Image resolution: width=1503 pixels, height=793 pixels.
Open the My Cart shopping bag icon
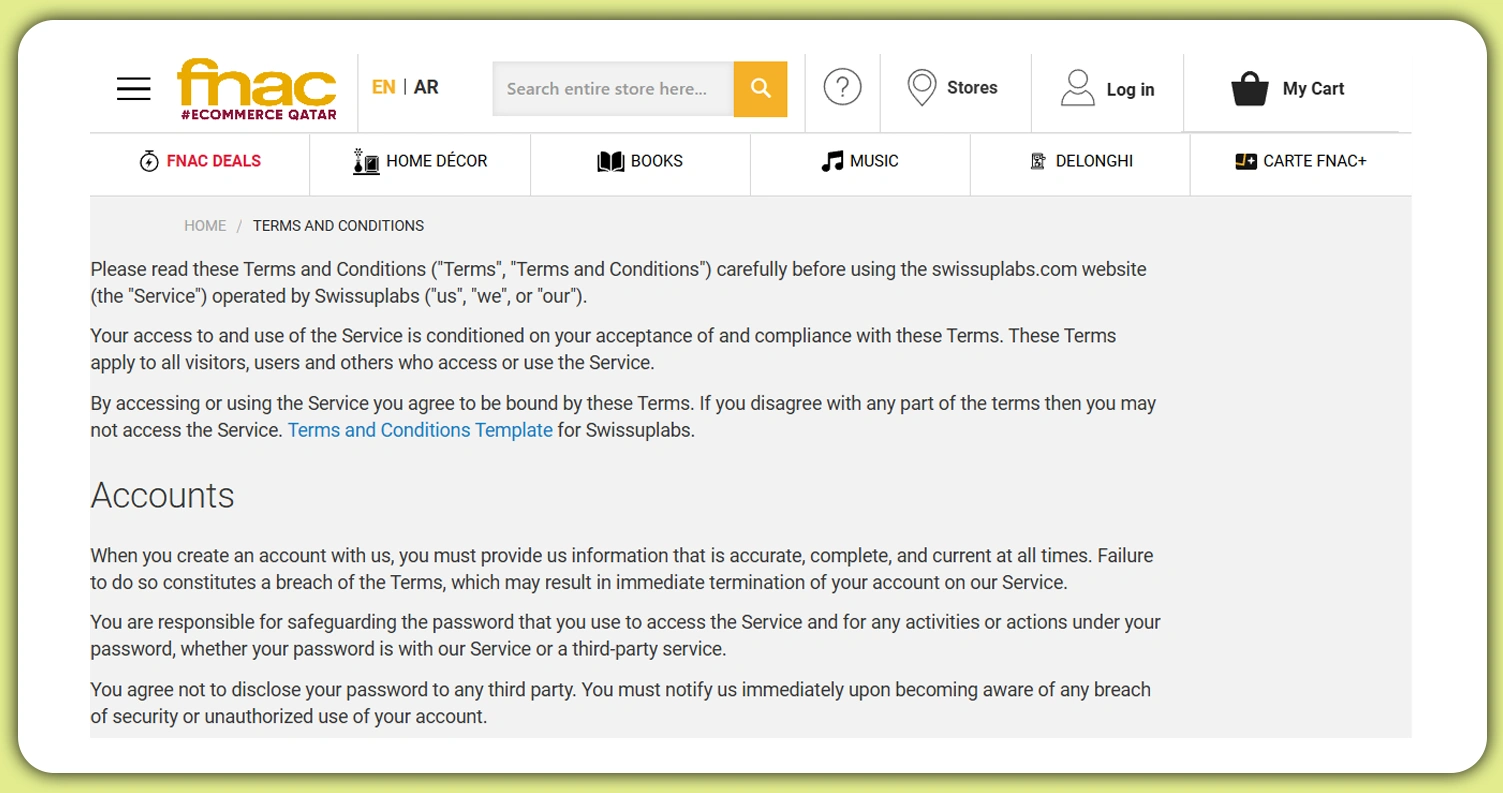pyautogui.click(x=1250, y=88)
